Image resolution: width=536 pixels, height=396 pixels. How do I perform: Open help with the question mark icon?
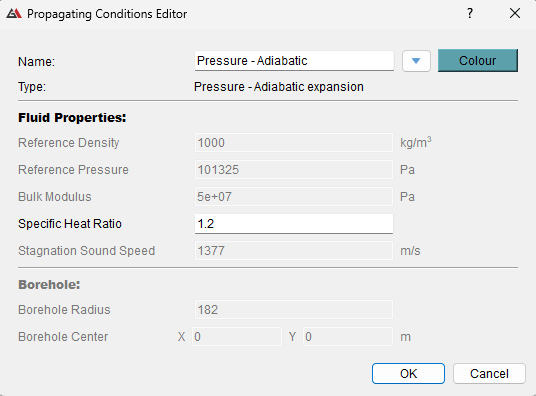(x=470, y=14)
